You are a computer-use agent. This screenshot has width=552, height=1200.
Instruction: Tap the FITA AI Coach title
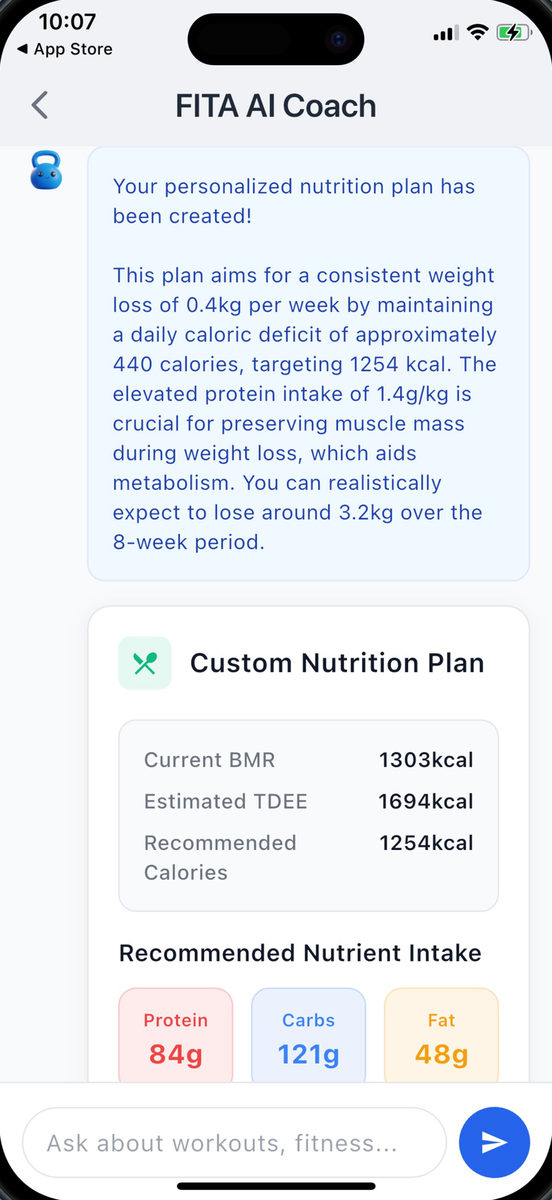point(276,106)
